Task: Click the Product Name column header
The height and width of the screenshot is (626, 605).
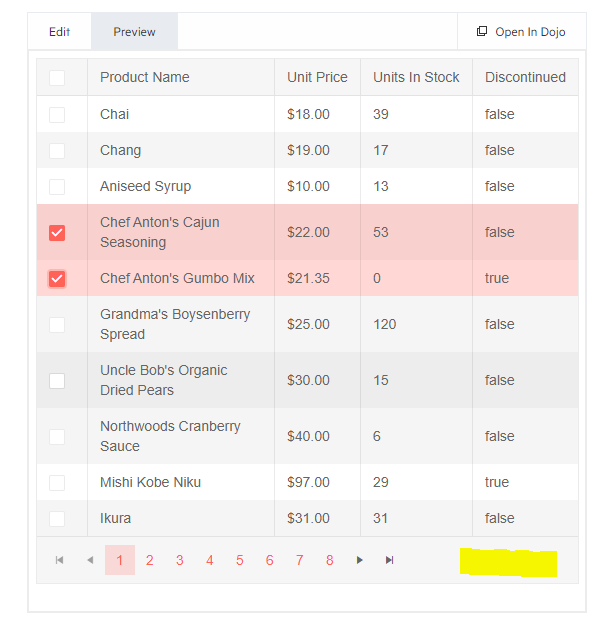Action: (x=145, y=78)
